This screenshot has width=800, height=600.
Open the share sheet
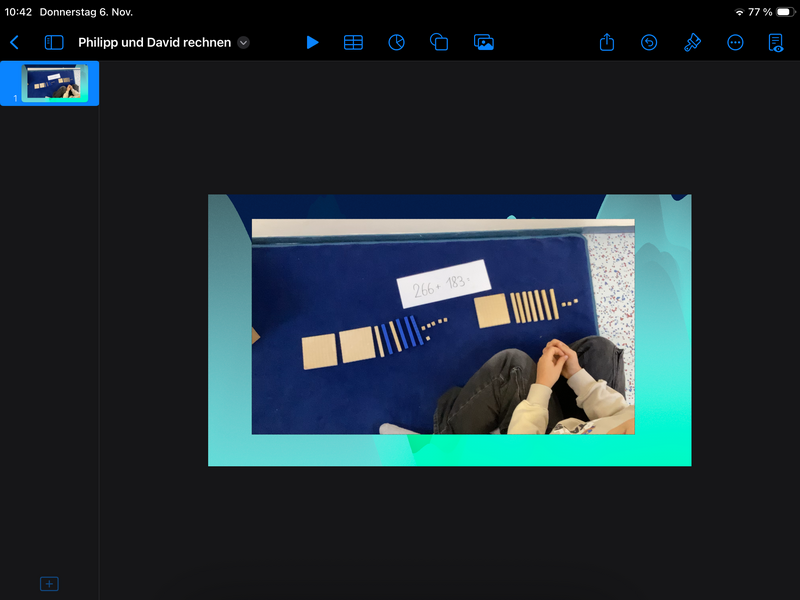point(607,42)
